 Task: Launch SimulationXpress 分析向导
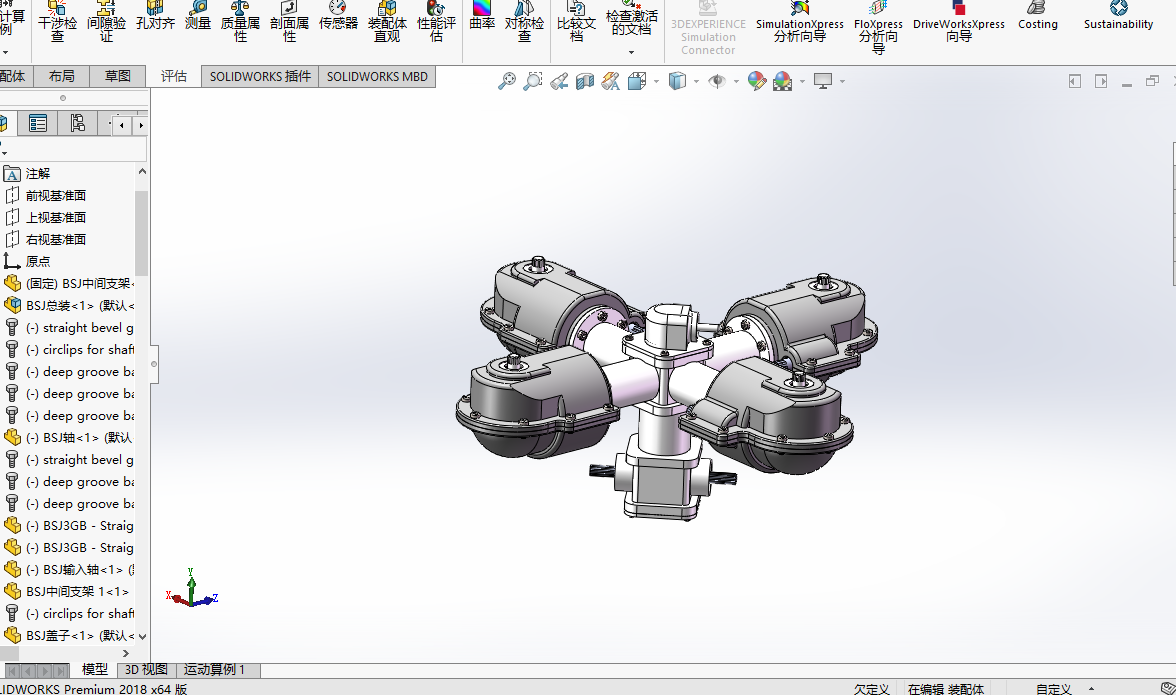click(800, 21)
